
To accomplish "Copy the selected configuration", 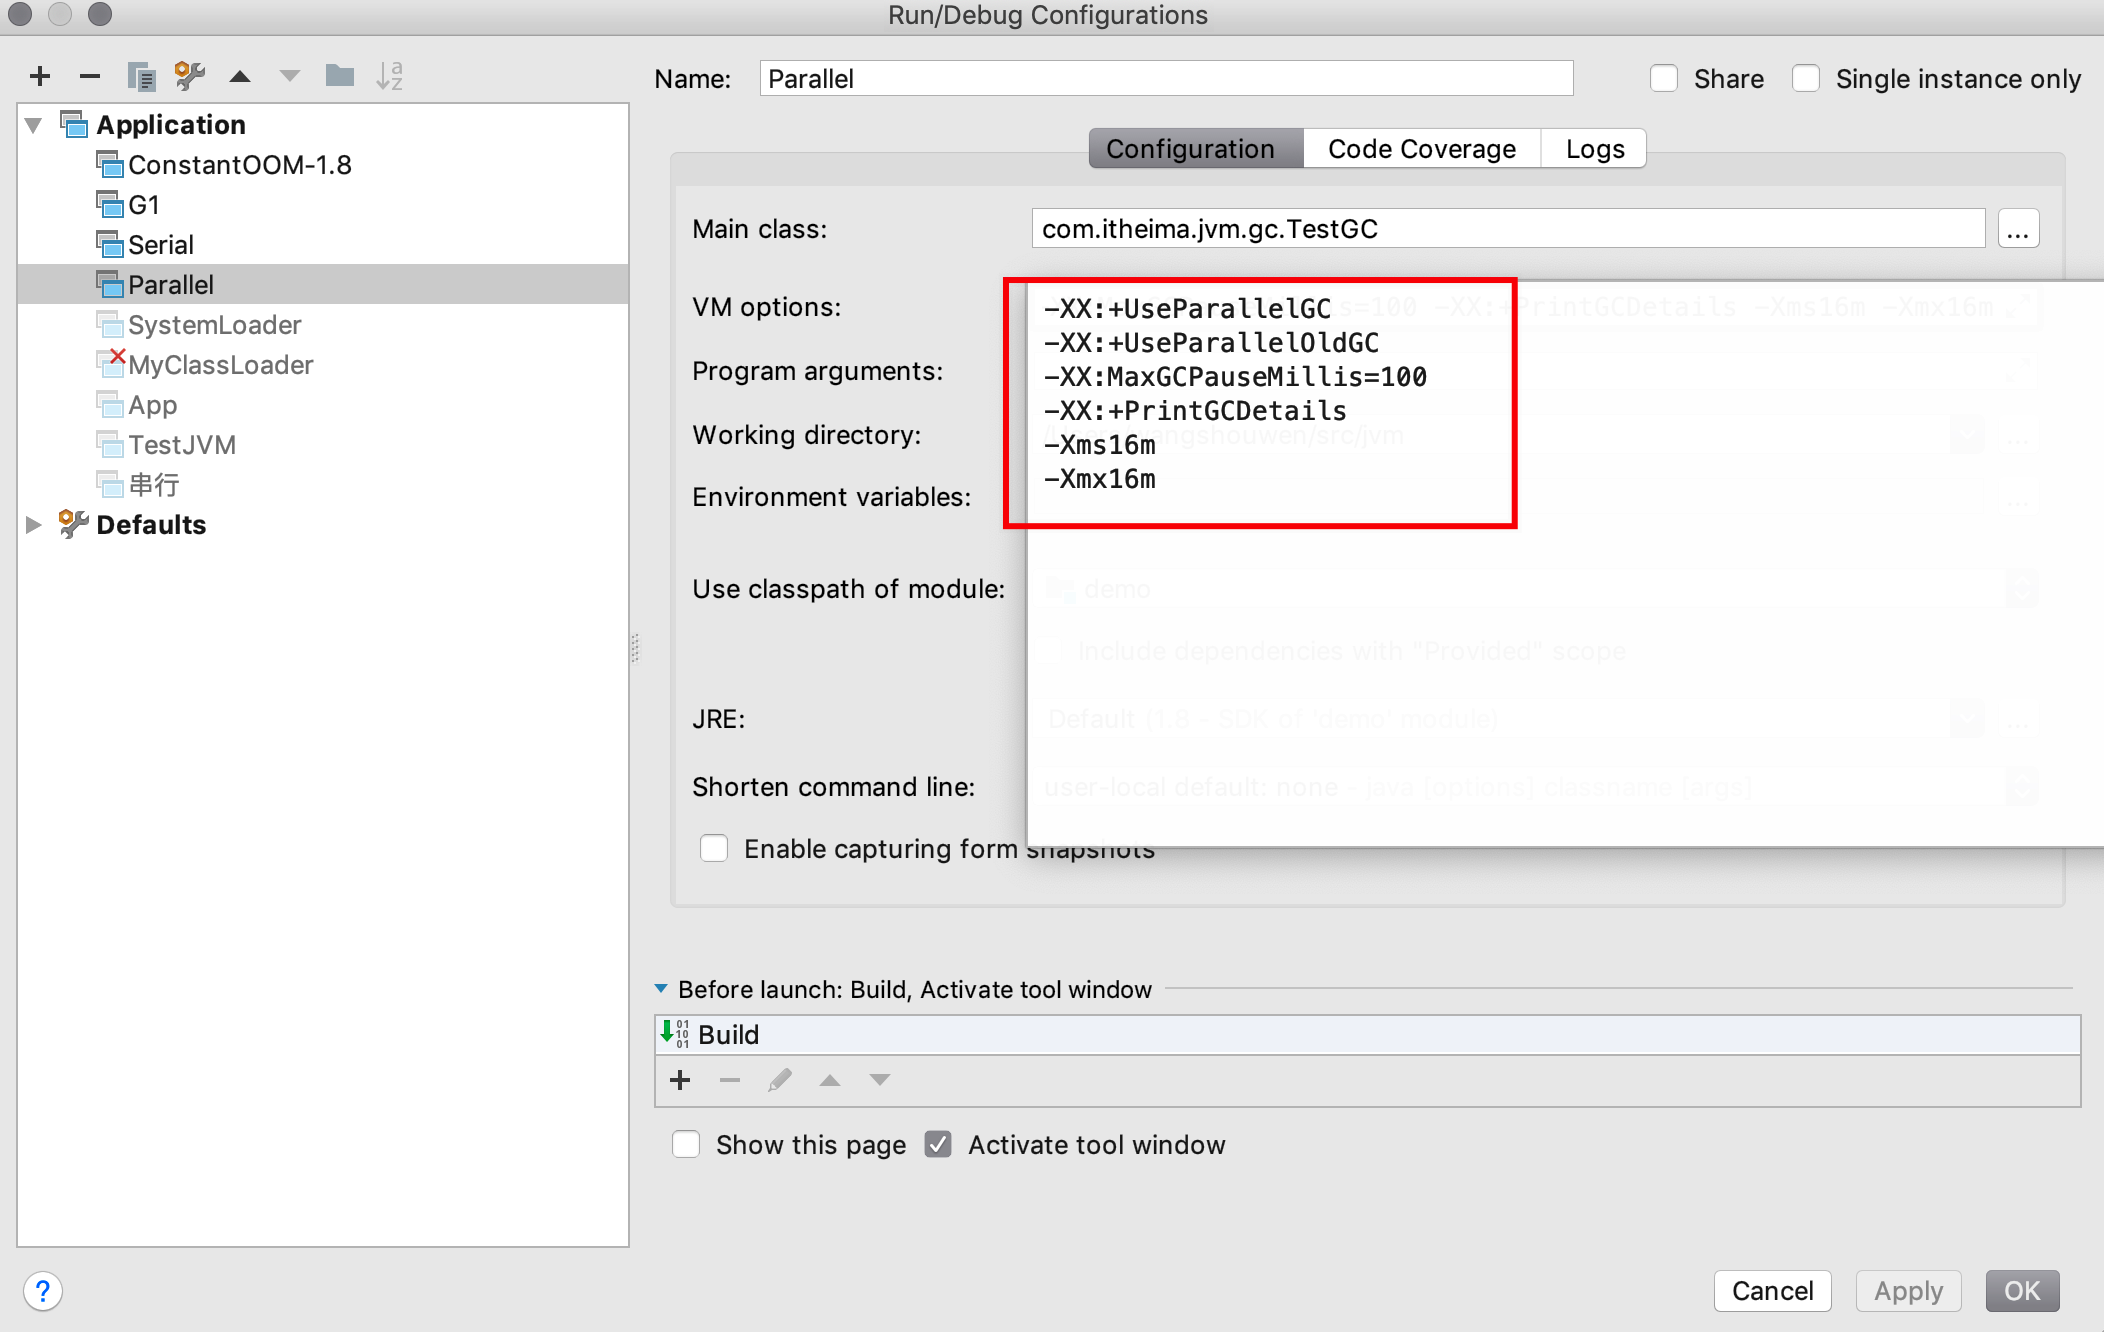I will (x=141, y=76).
